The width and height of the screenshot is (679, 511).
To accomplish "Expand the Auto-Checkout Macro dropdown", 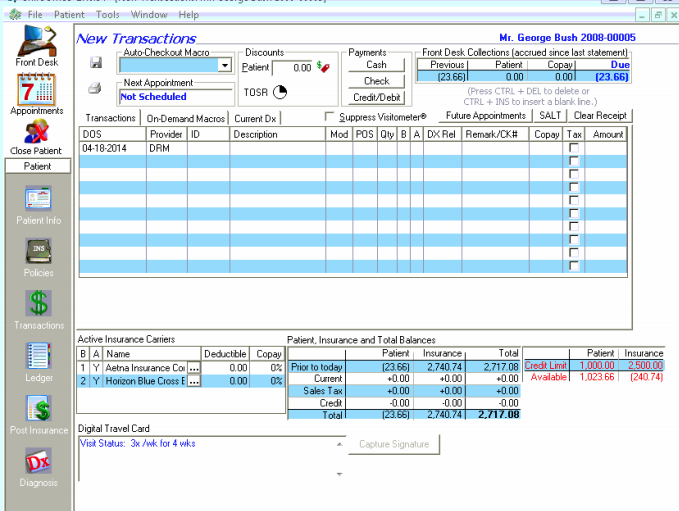I will (224, 65).
